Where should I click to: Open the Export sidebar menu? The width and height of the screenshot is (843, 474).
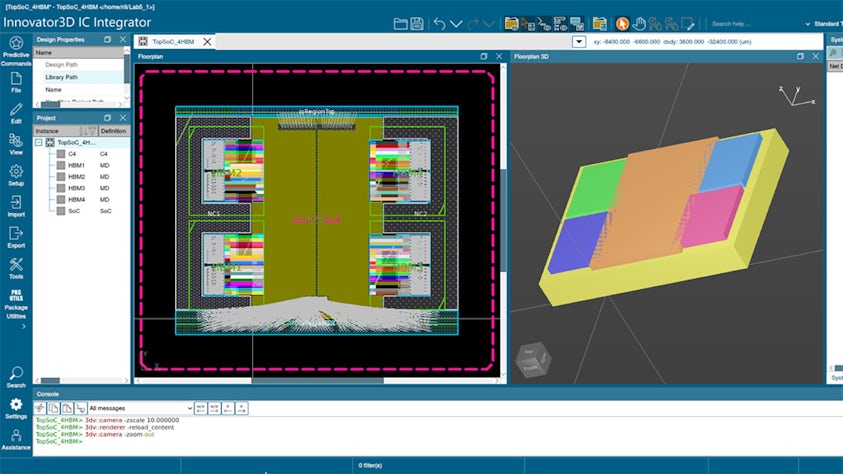tap(16, 237)
